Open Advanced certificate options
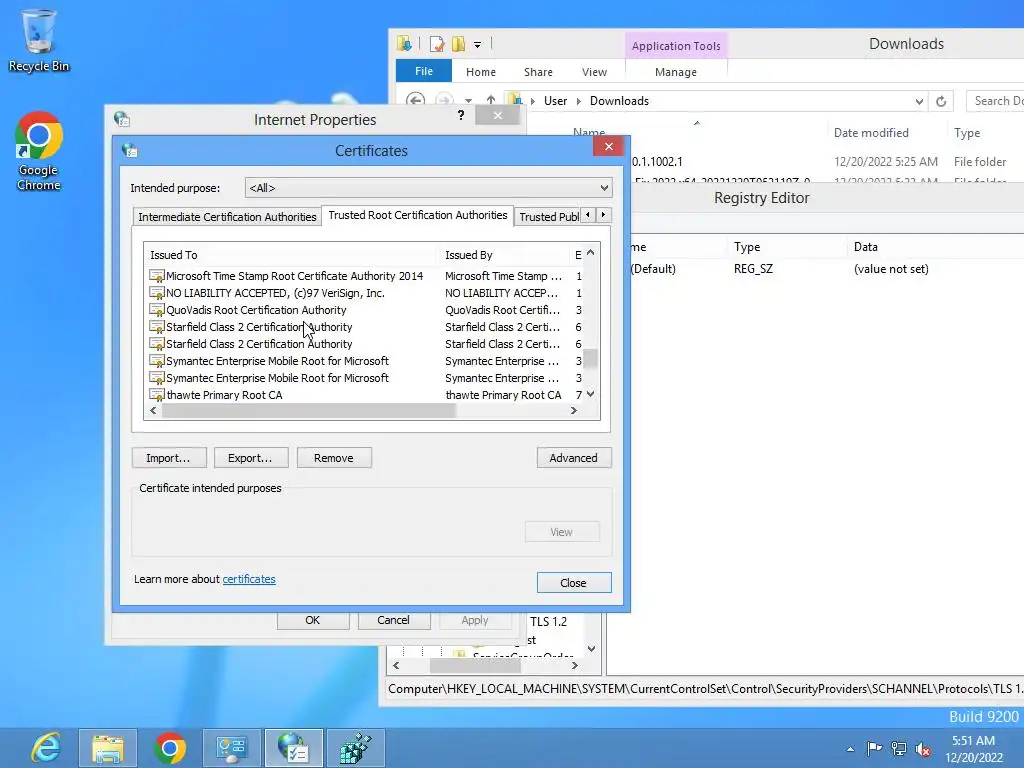Image resolution: width=1024 pixels, height=768 pixels. point(574,458)
